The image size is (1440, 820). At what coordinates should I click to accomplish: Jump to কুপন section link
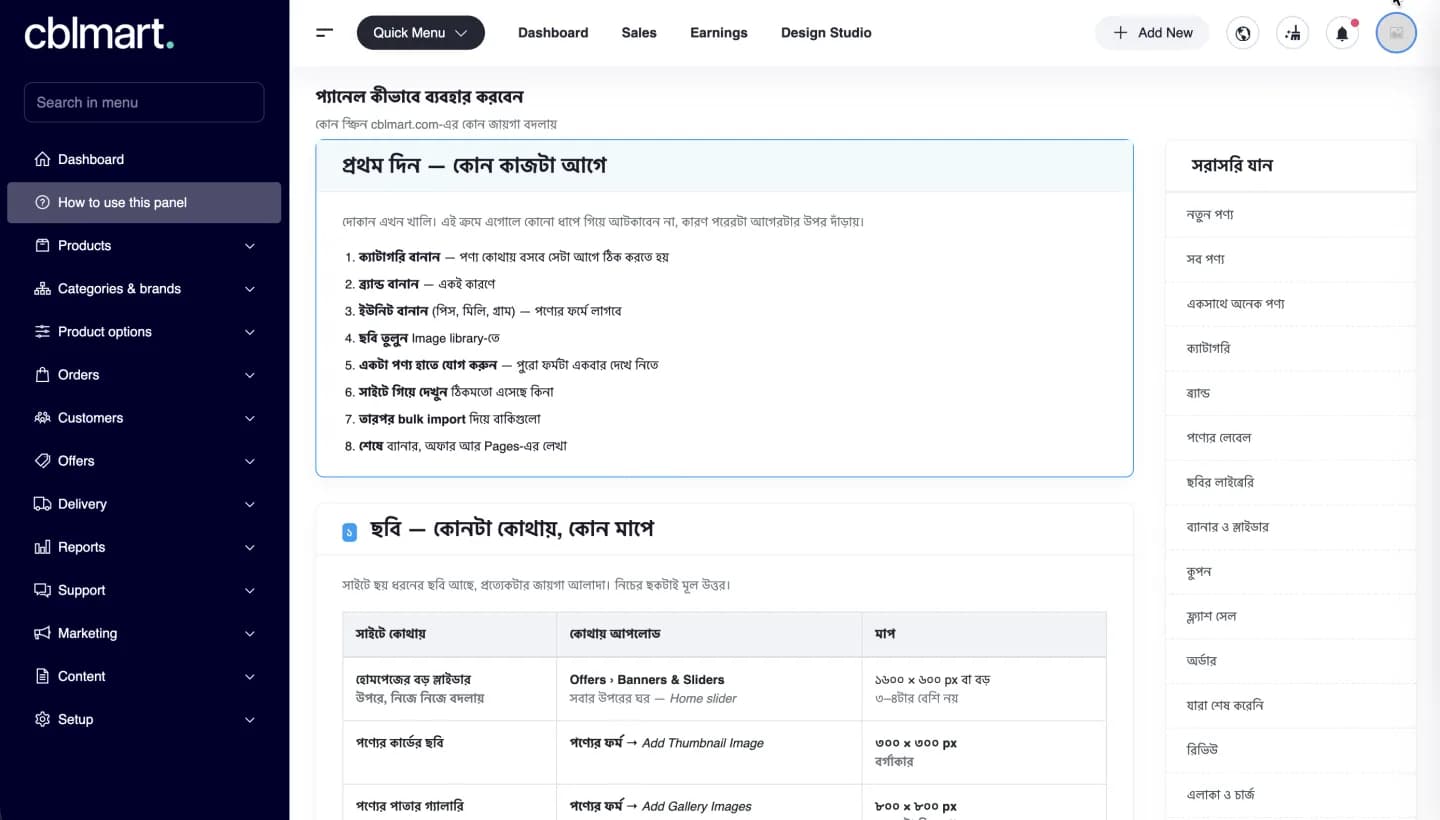1290,571
